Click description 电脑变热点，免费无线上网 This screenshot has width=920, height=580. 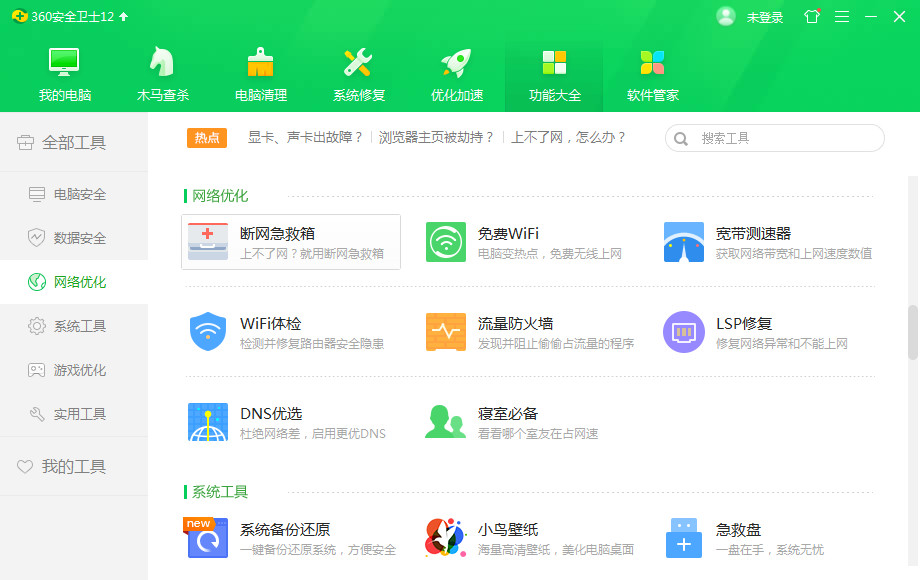coord(550,253)
